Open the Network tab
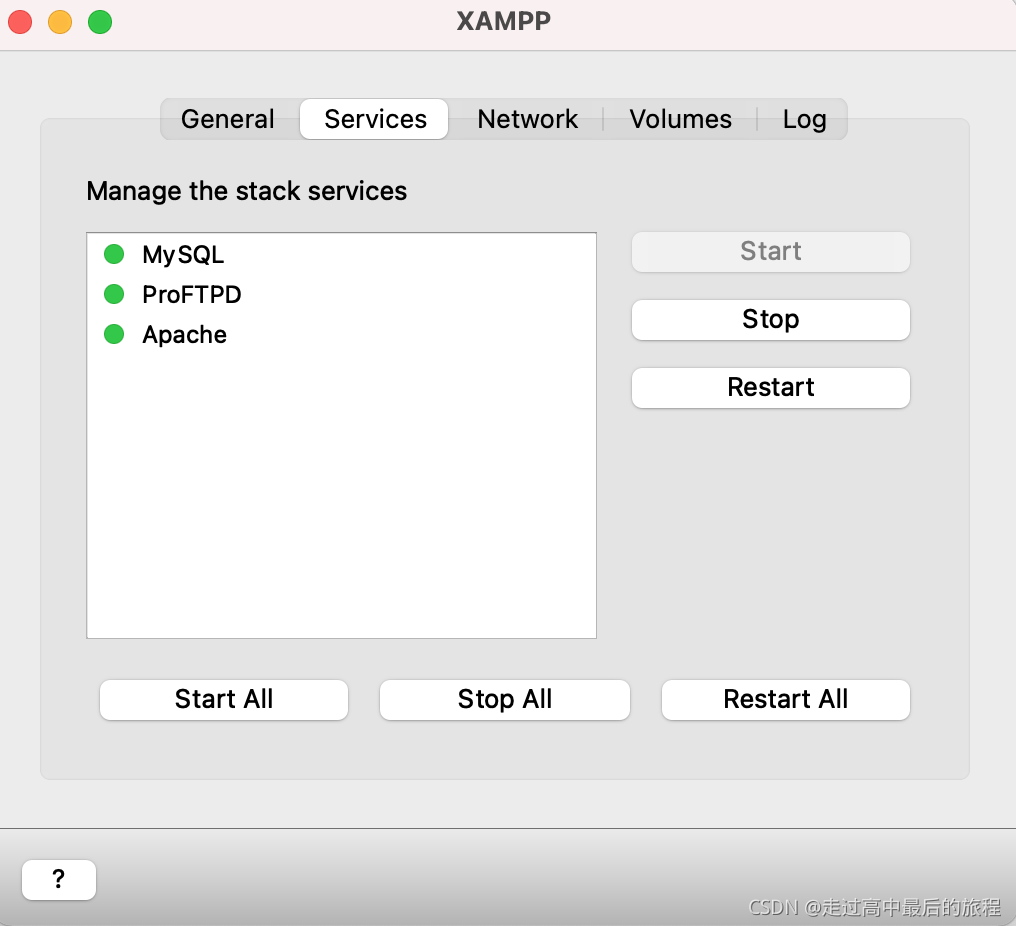 527,119
